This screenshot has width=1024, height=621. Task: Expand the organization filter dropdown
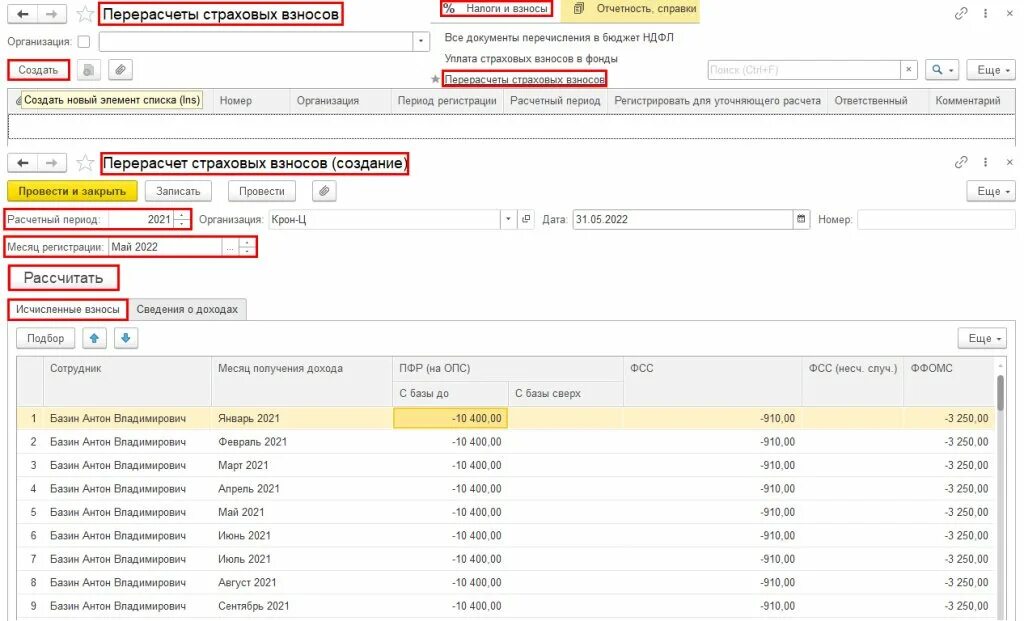pos(421,42)
